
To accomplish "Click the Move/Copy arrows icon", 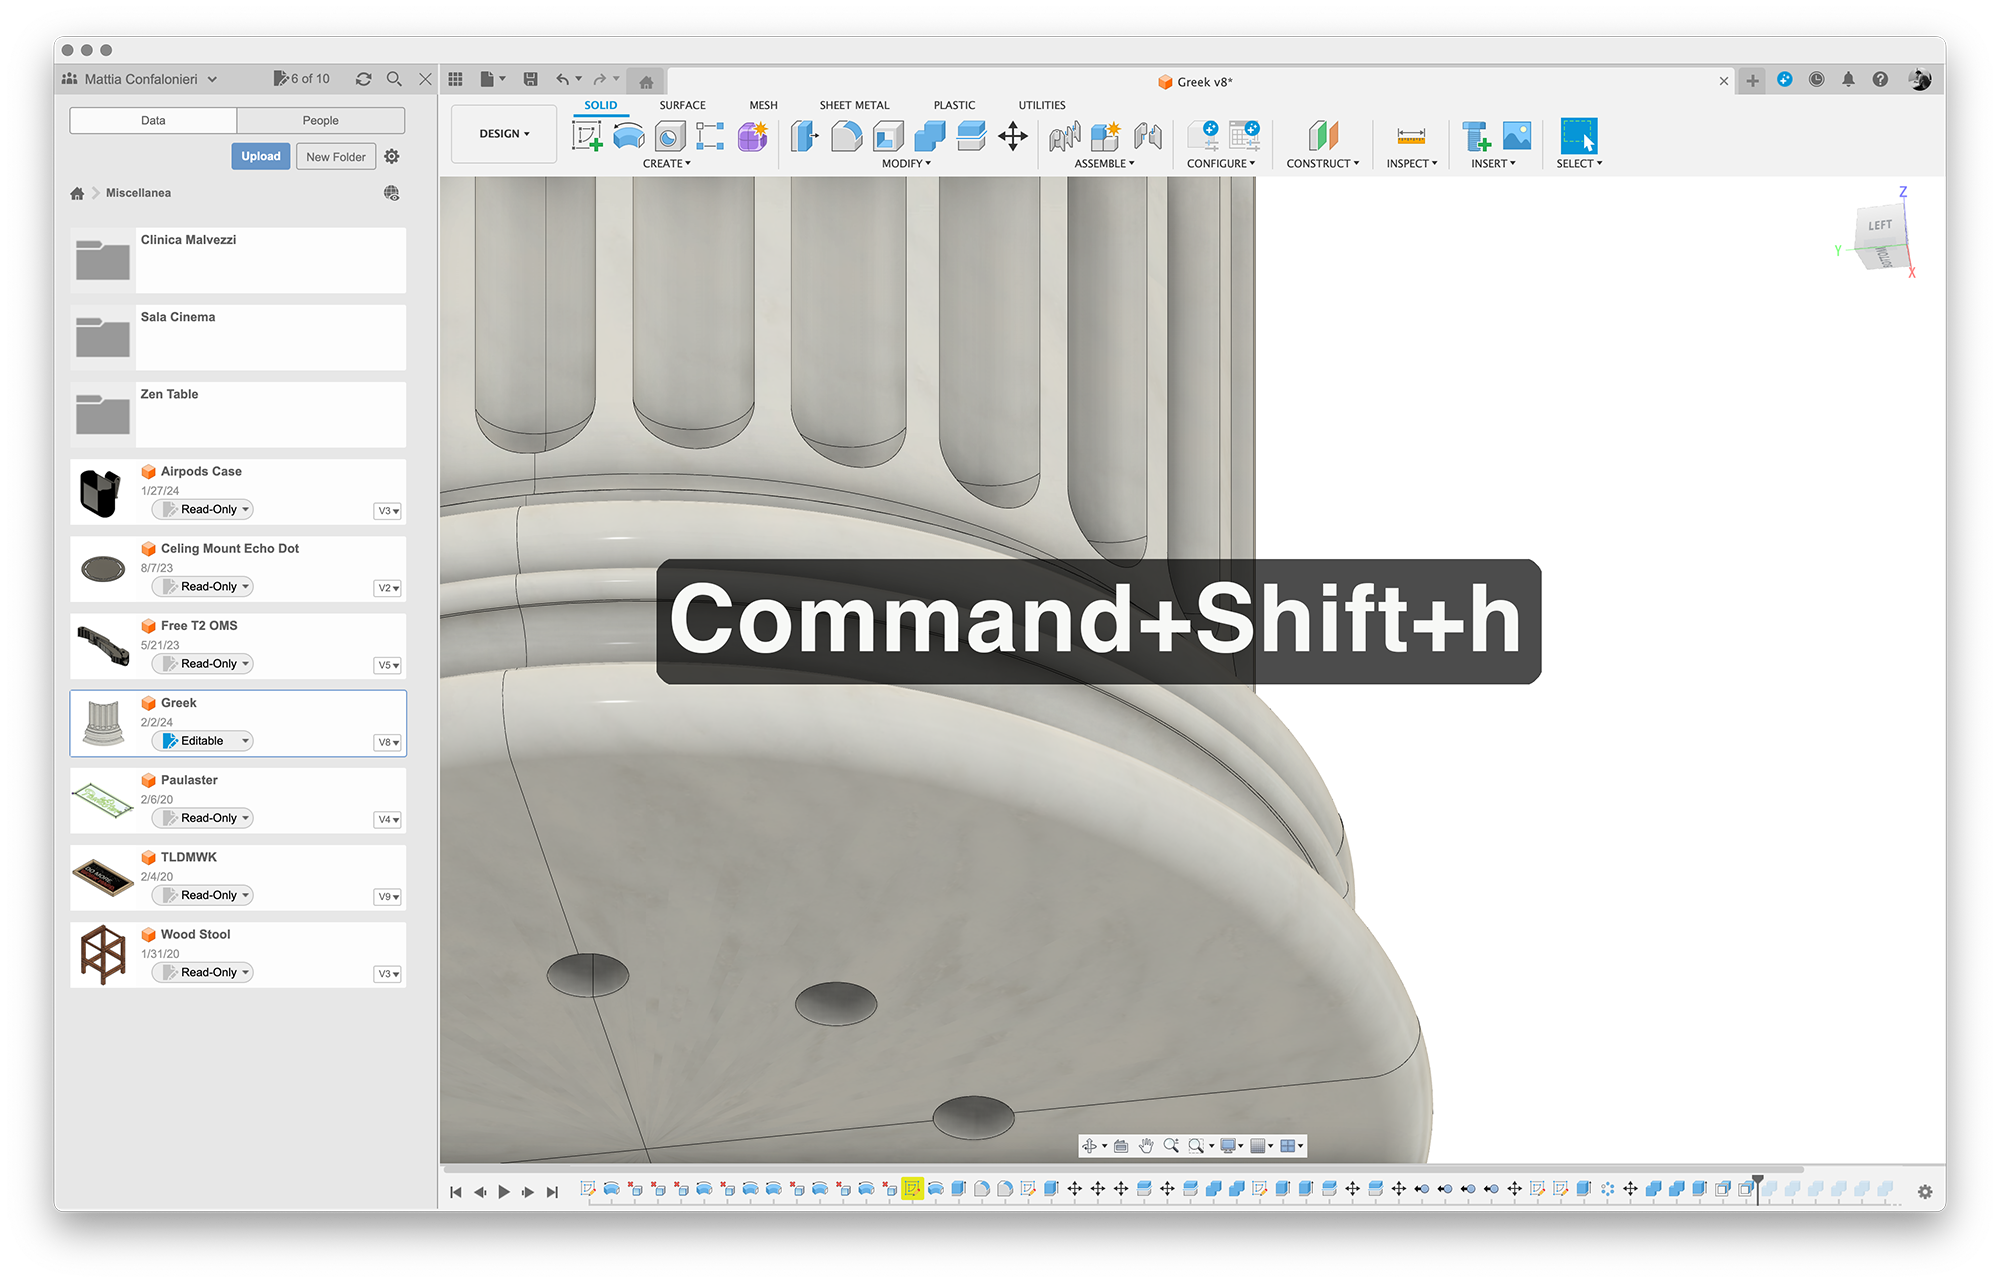I will (x=1012, y=136).
